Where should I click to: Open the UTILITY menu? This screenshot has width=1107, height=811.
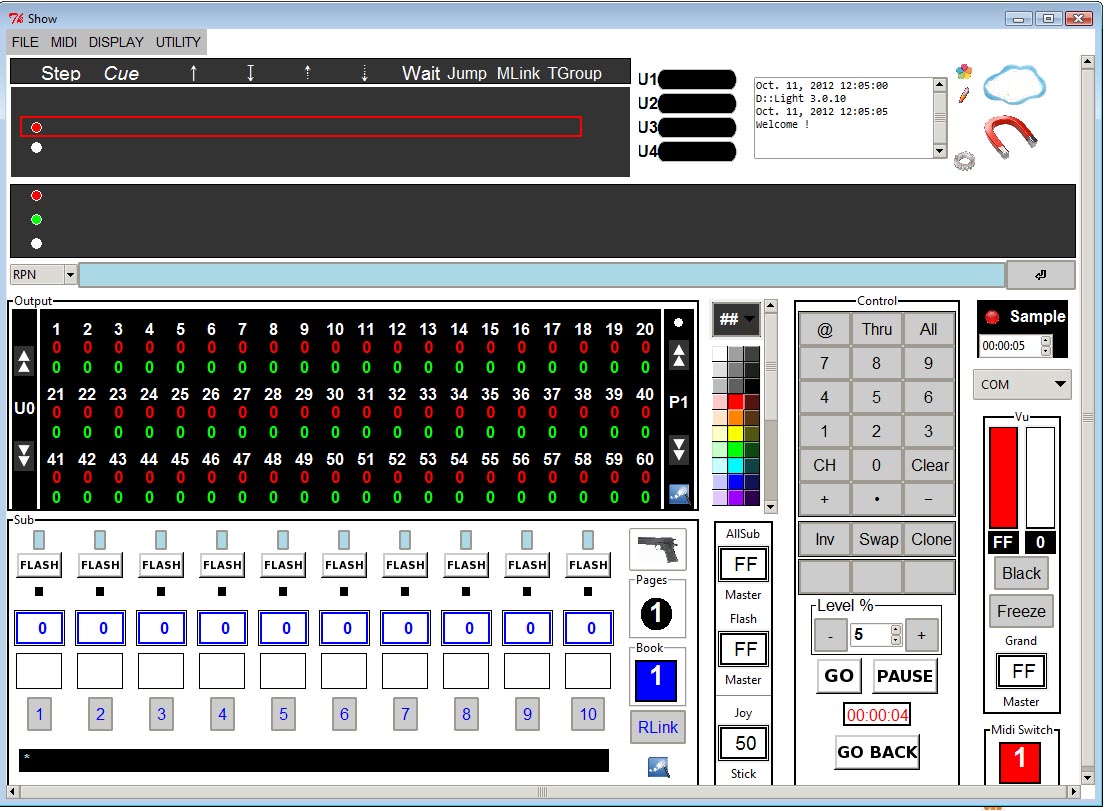(178, 42)
